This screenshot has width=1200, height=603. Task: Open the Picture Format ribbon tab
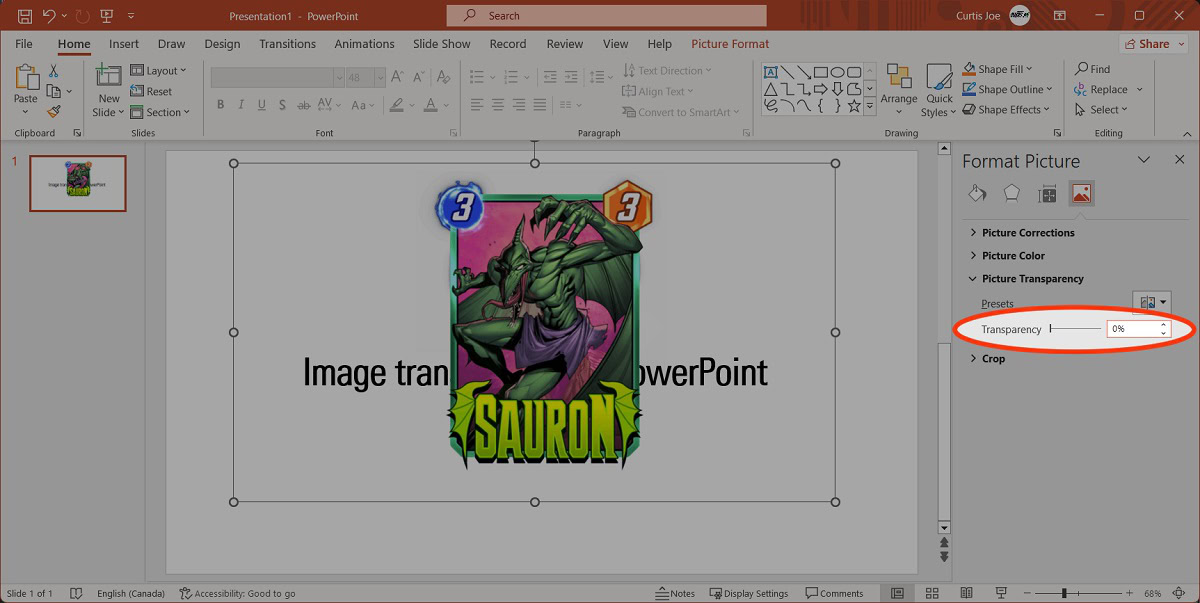[x=730, y=44]
